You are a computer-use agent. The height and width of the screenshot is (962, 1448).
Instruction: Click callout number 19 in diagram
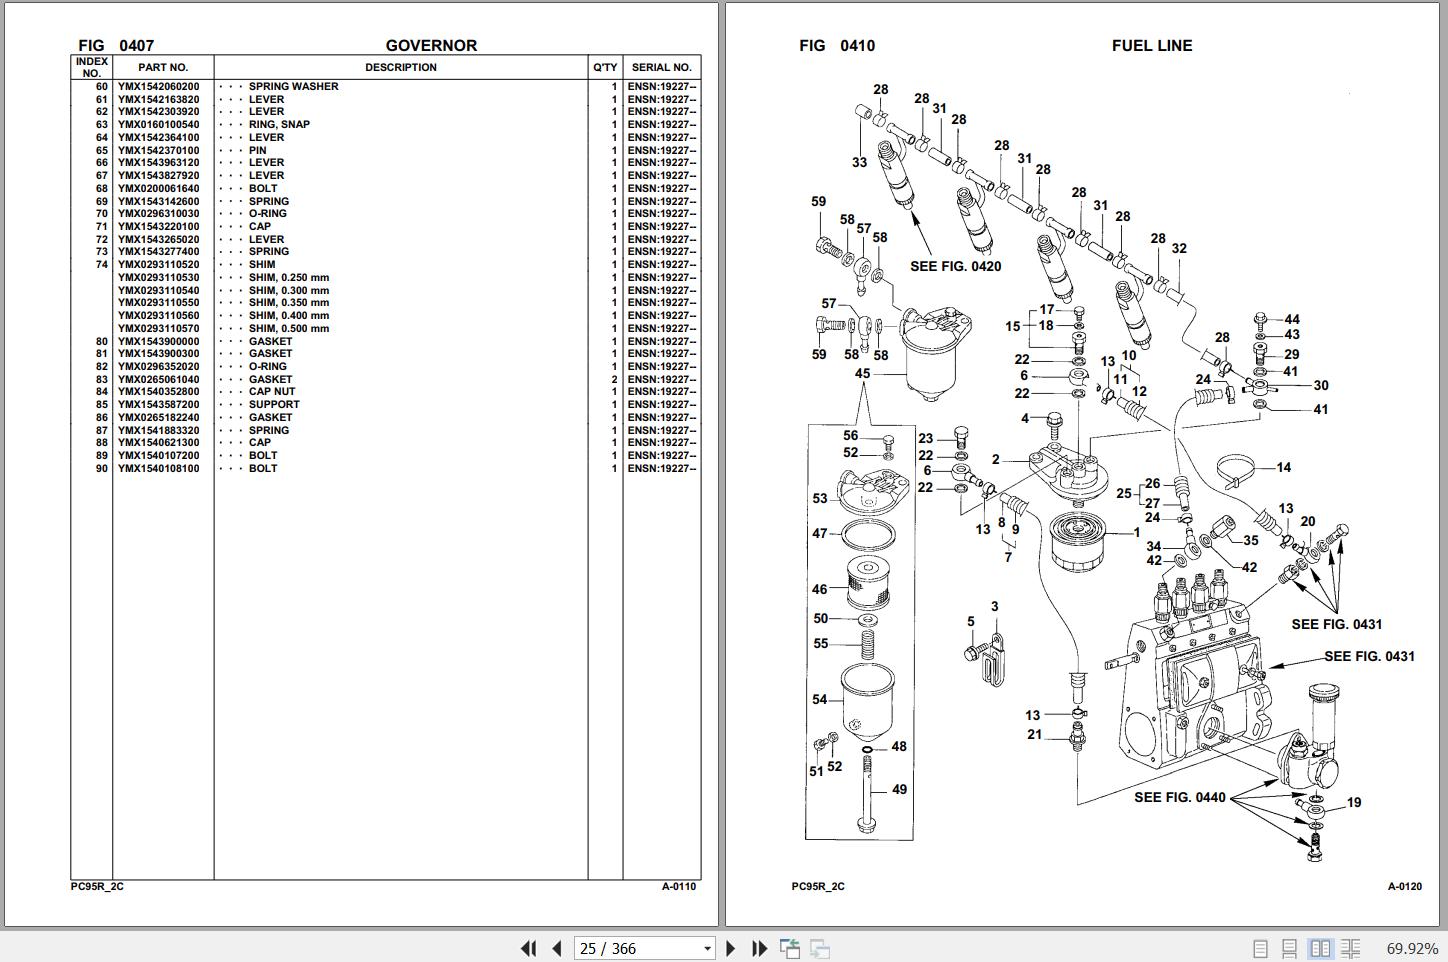1354,803
